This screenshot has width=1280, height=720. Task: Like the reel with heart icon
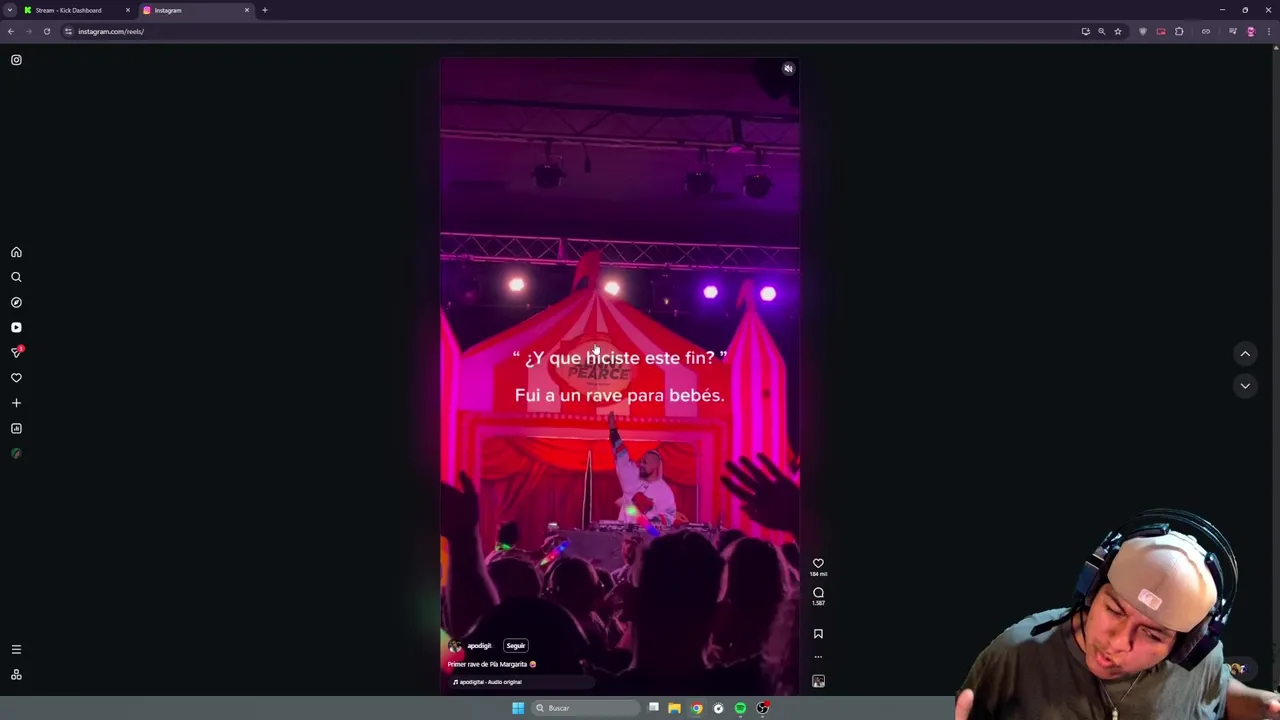(818, 563)
